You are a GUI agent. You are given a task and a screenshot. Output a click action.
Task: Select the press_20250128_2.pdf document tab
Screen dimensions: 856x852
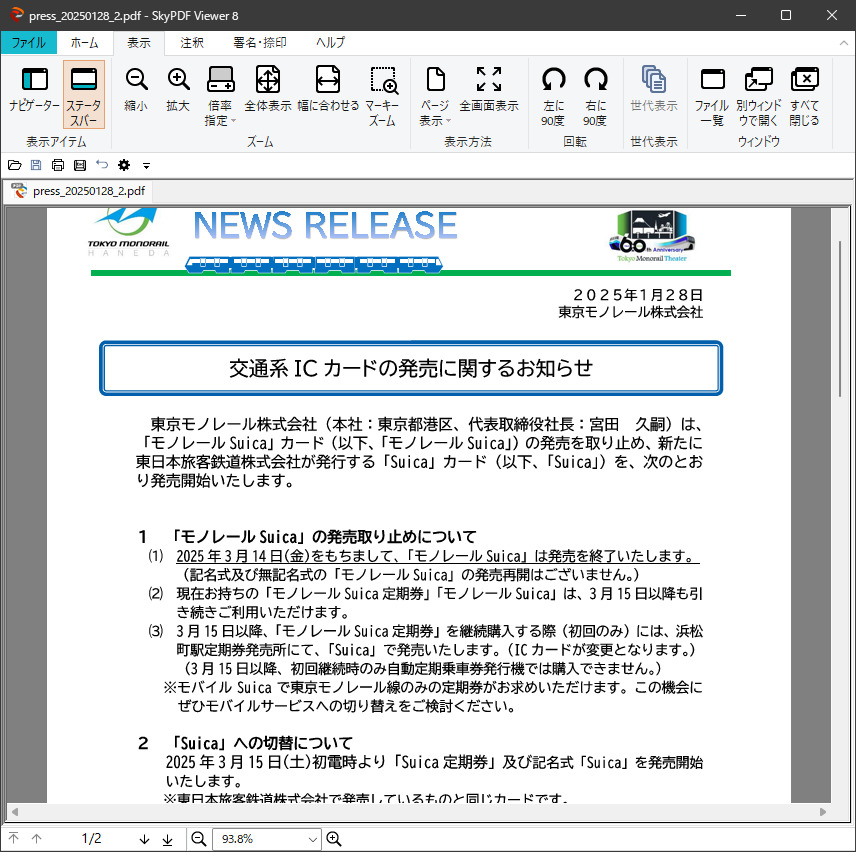coord(80,191)
